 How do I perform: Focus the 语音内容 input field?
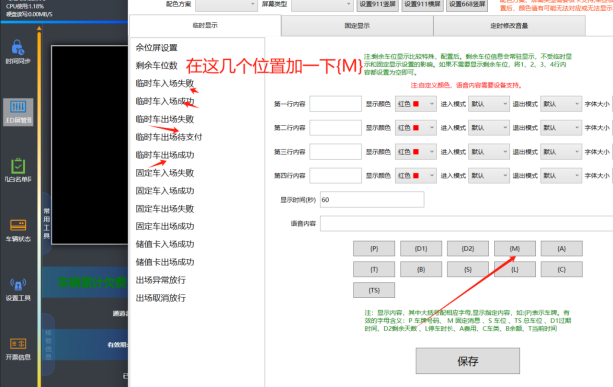pos(466,224)
